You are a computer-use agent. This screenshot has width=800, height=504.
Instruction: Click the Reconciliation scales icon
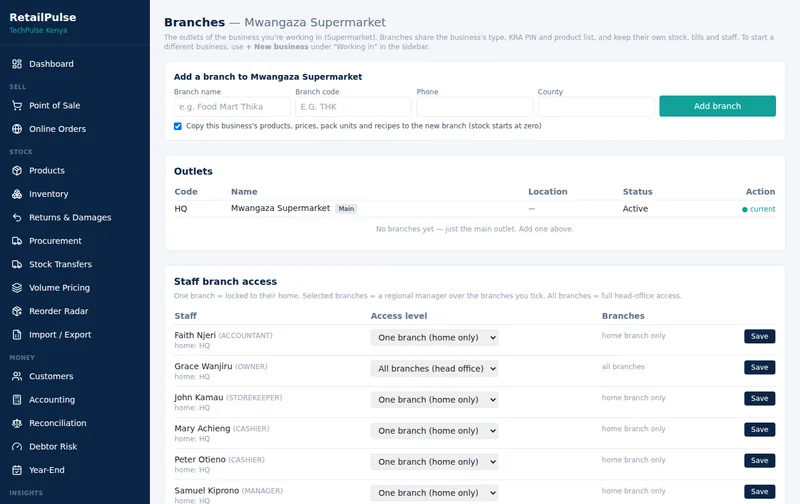tap(17, 423)
